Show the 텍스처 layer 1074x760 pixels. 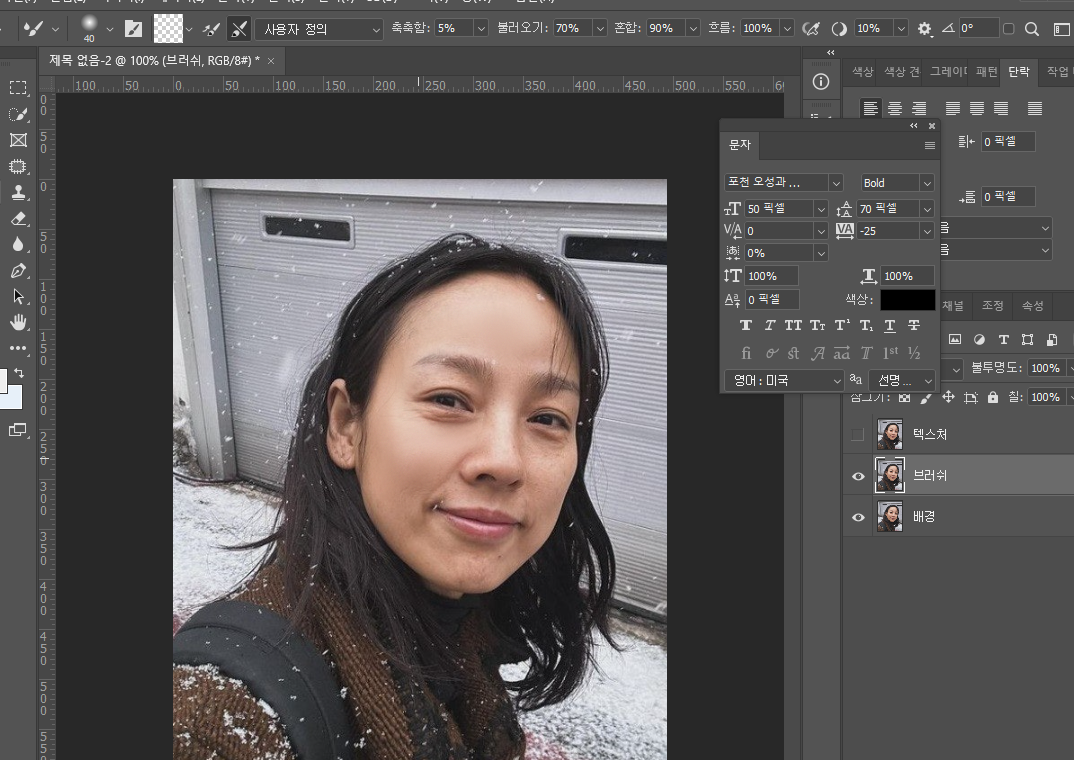858,433
